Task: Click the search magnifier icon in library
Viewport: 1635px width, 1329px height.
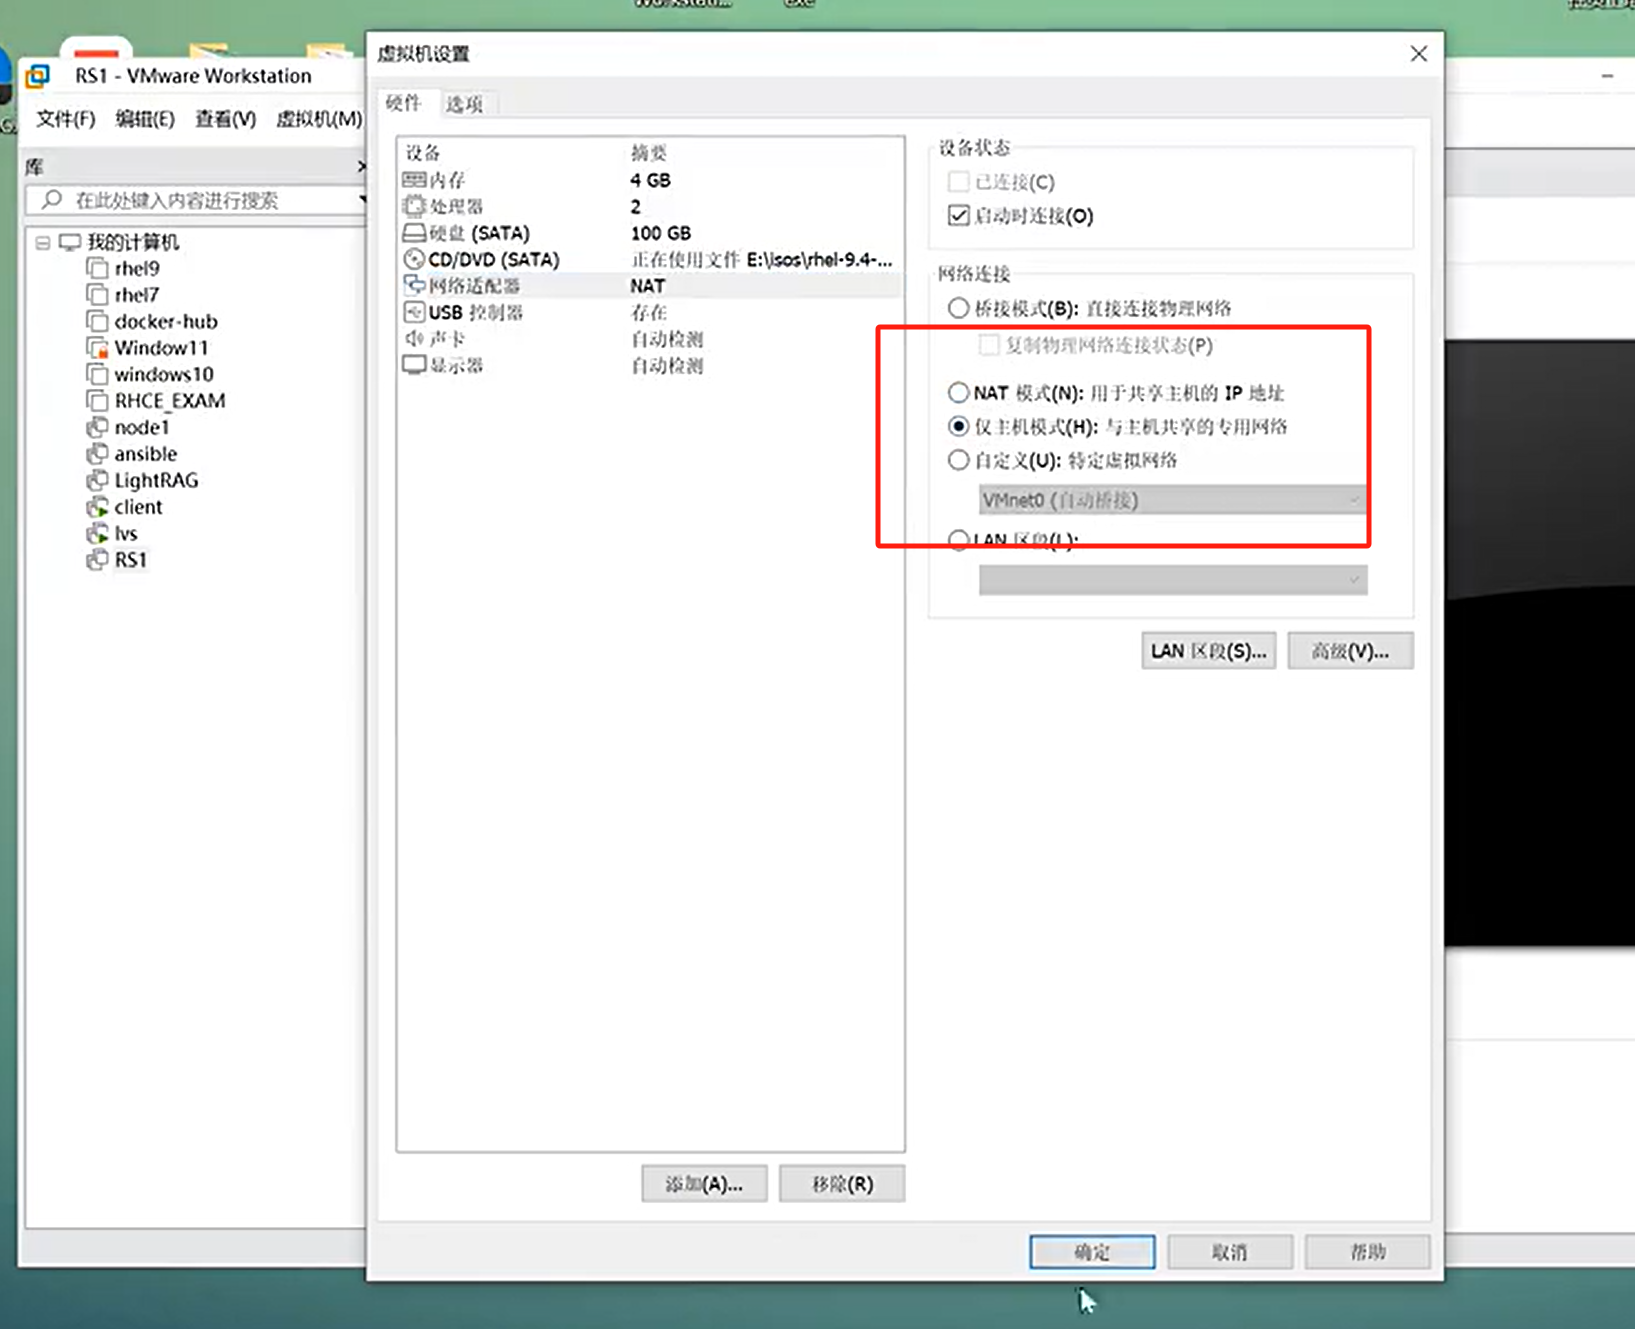Action: point(52,200)
